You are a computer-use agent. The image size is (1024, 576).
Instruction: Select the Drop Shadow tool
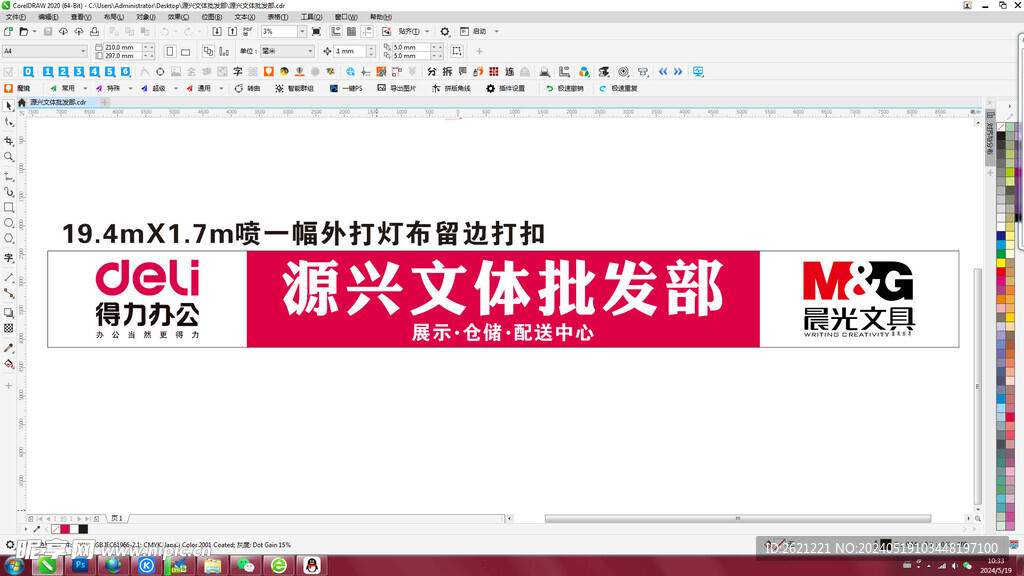point(8,313)
